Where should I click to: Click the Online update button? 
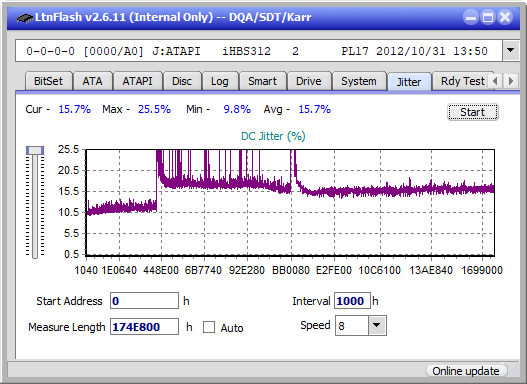click(x=466, y=371)
